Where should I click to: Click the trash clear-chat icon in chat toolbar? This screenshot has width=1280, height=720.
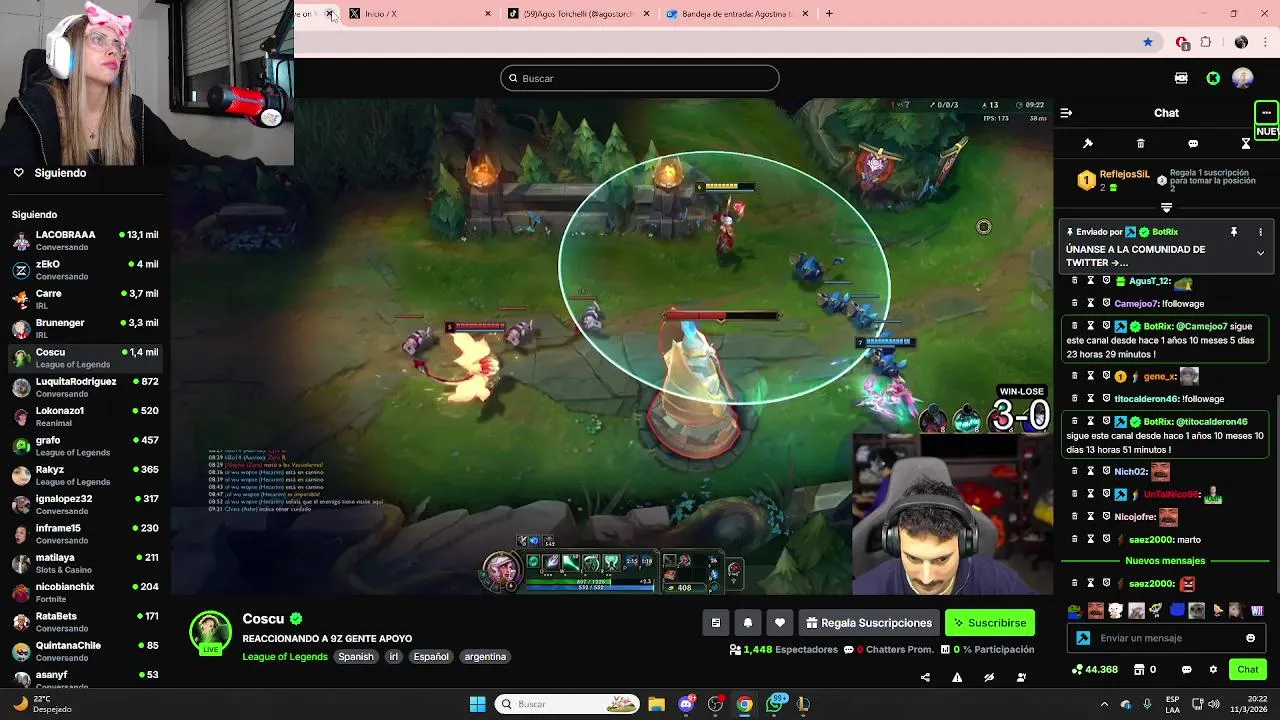coord(1140,144)
